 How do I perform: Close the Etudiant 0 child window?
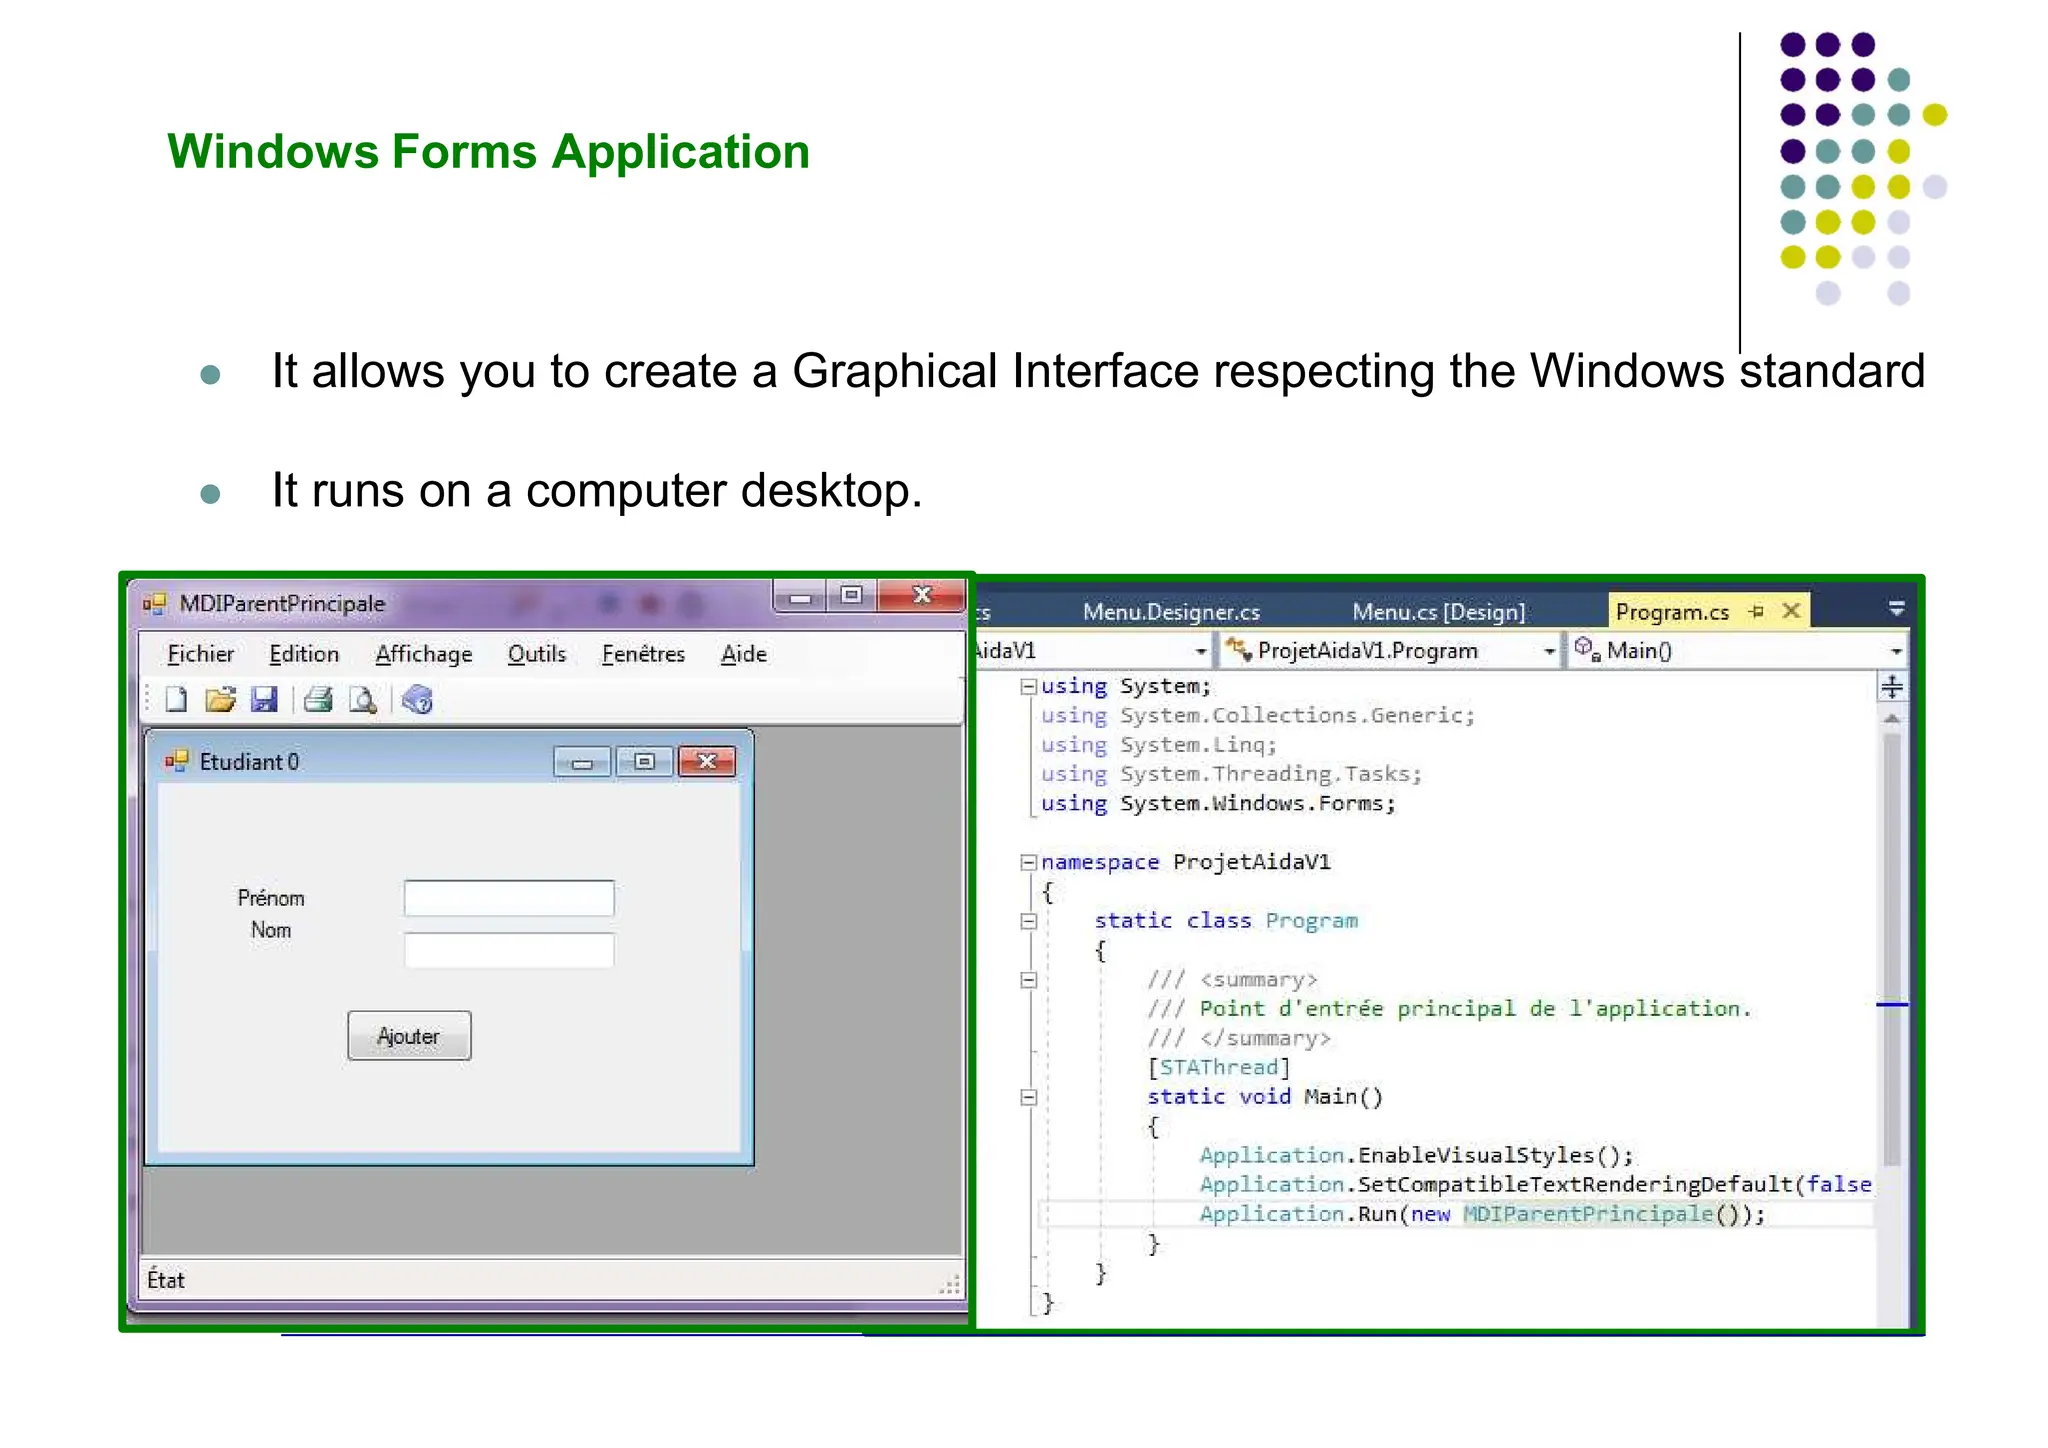click(x=707, y=762)
